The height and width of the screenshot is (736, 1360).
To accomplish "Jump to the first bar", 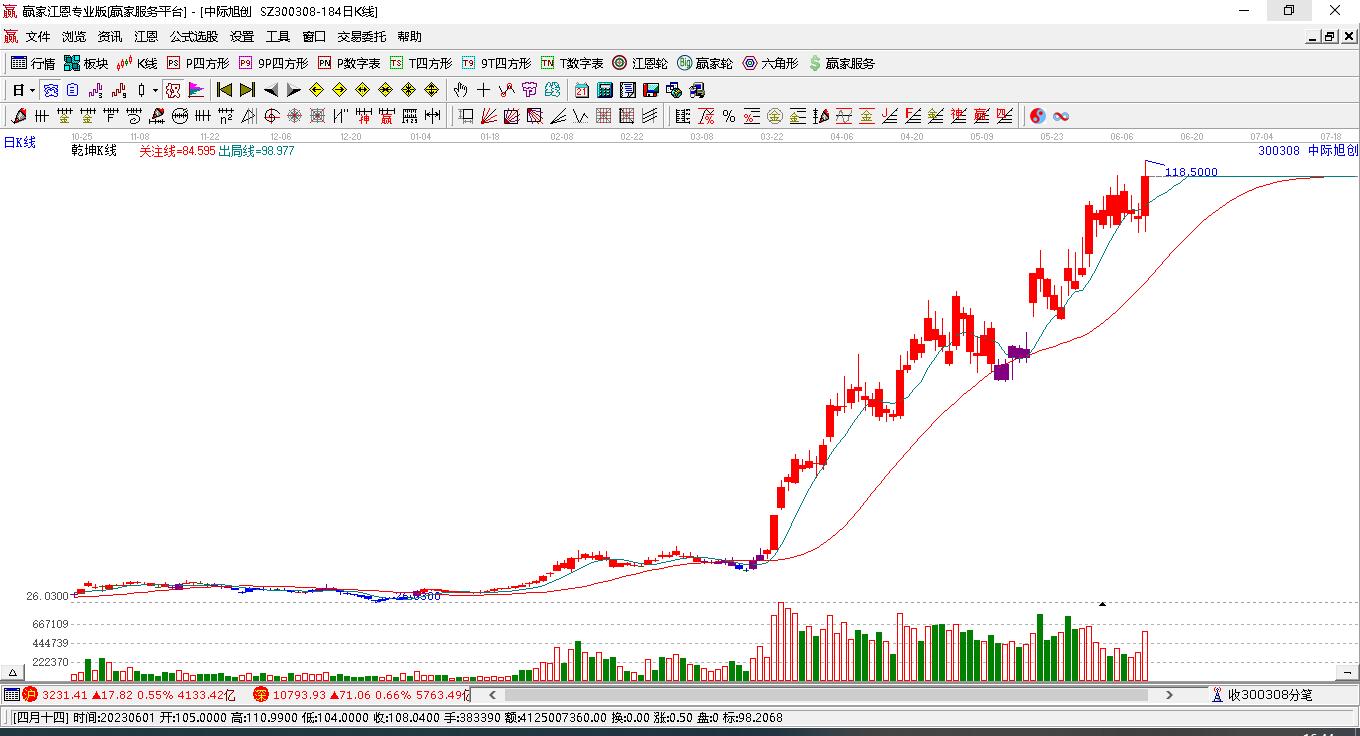I will pos(224,90).
